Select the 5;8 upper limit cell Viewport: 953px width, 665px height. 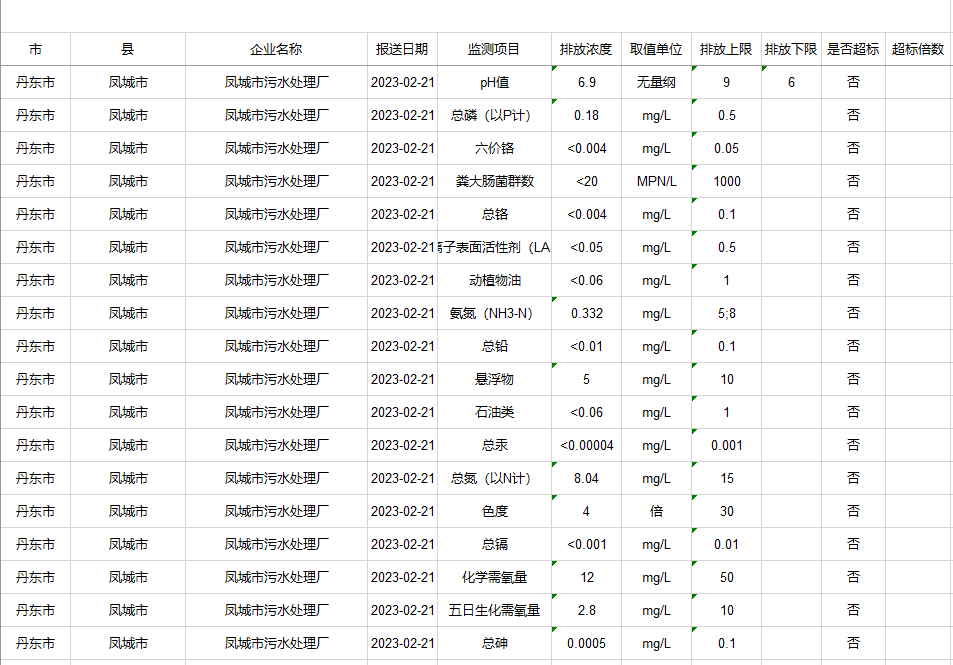pos(726,313)
